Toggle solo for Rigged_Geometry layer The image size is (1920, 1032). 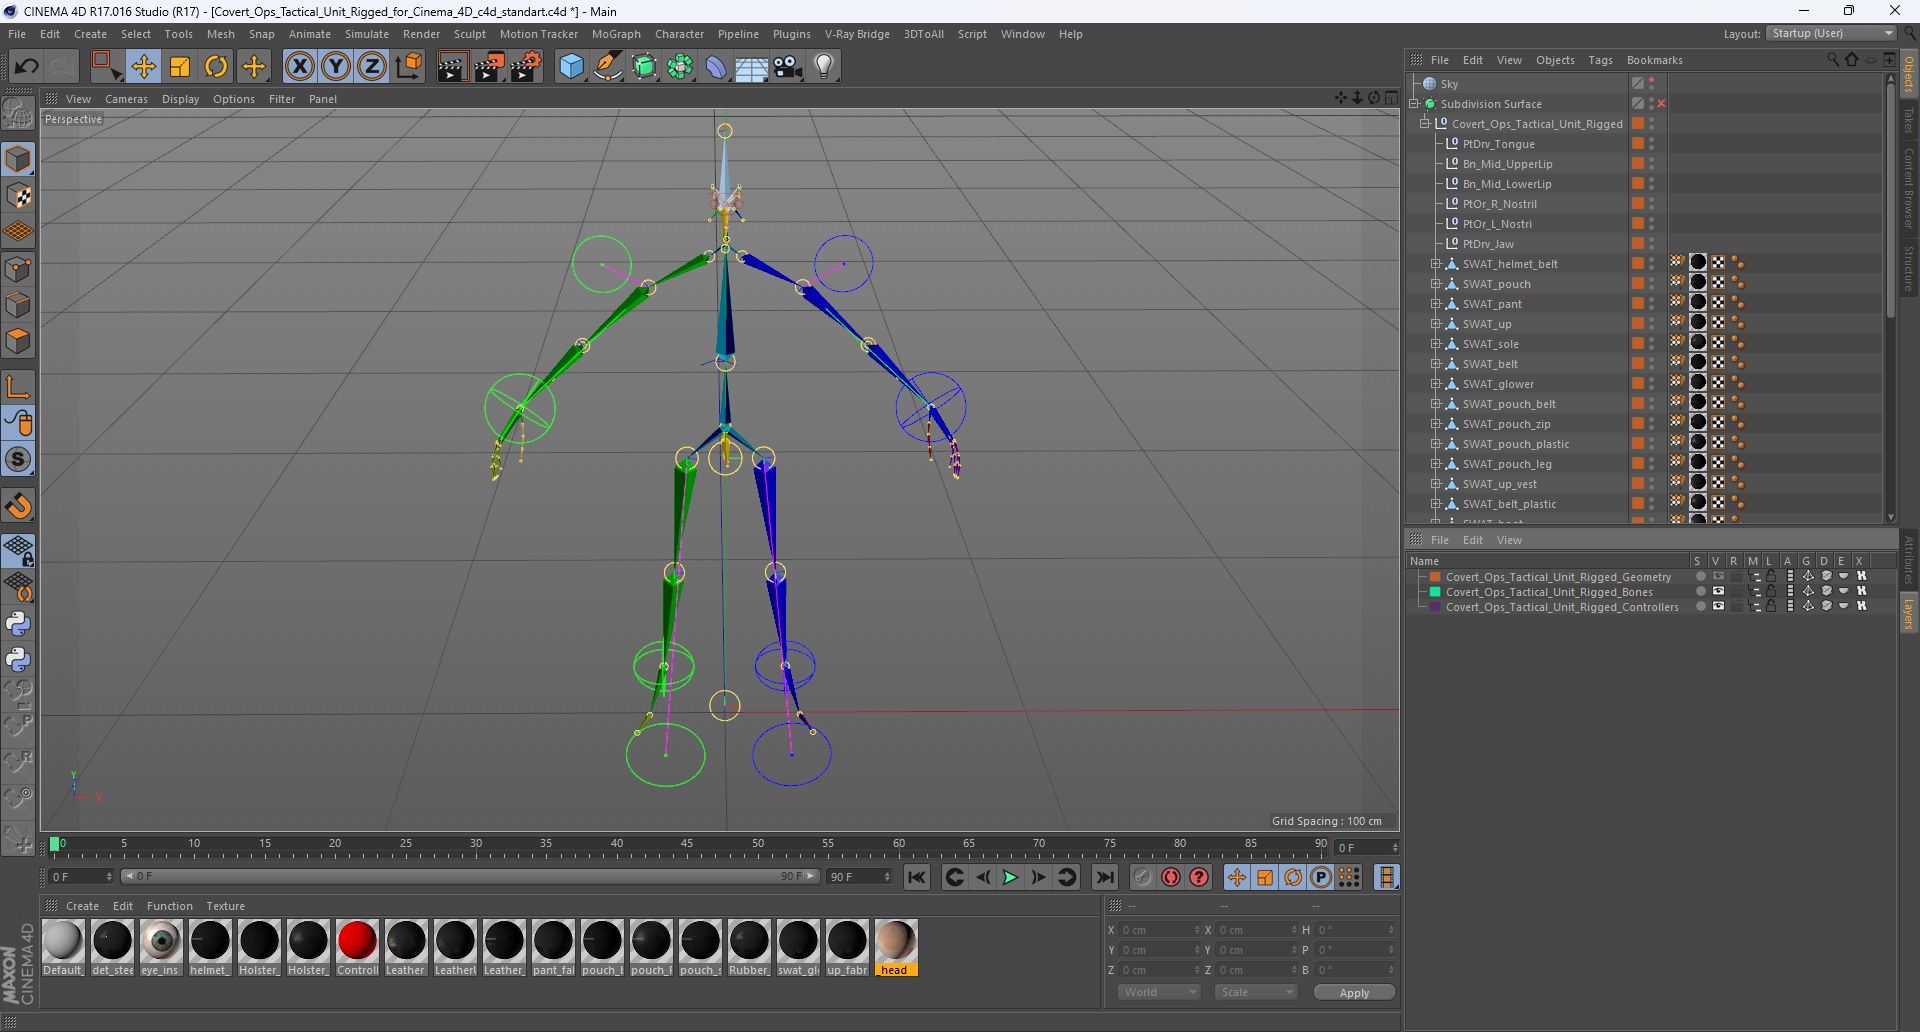tap(1700, 577)
